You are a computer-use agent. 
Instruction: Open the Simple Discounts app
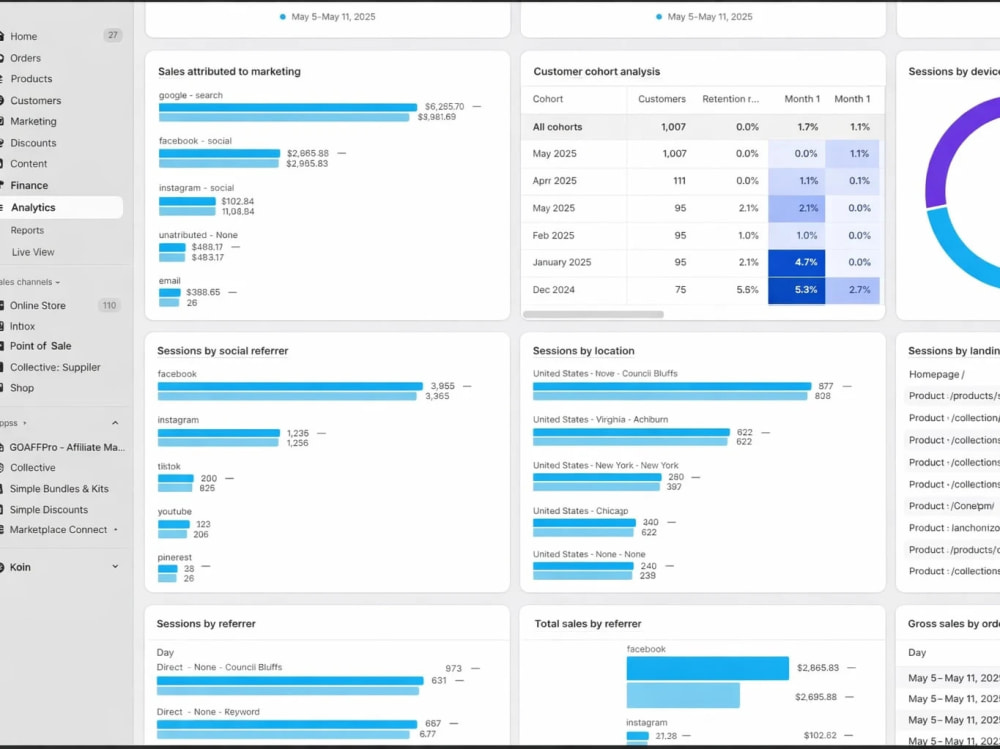pos(48,510)
